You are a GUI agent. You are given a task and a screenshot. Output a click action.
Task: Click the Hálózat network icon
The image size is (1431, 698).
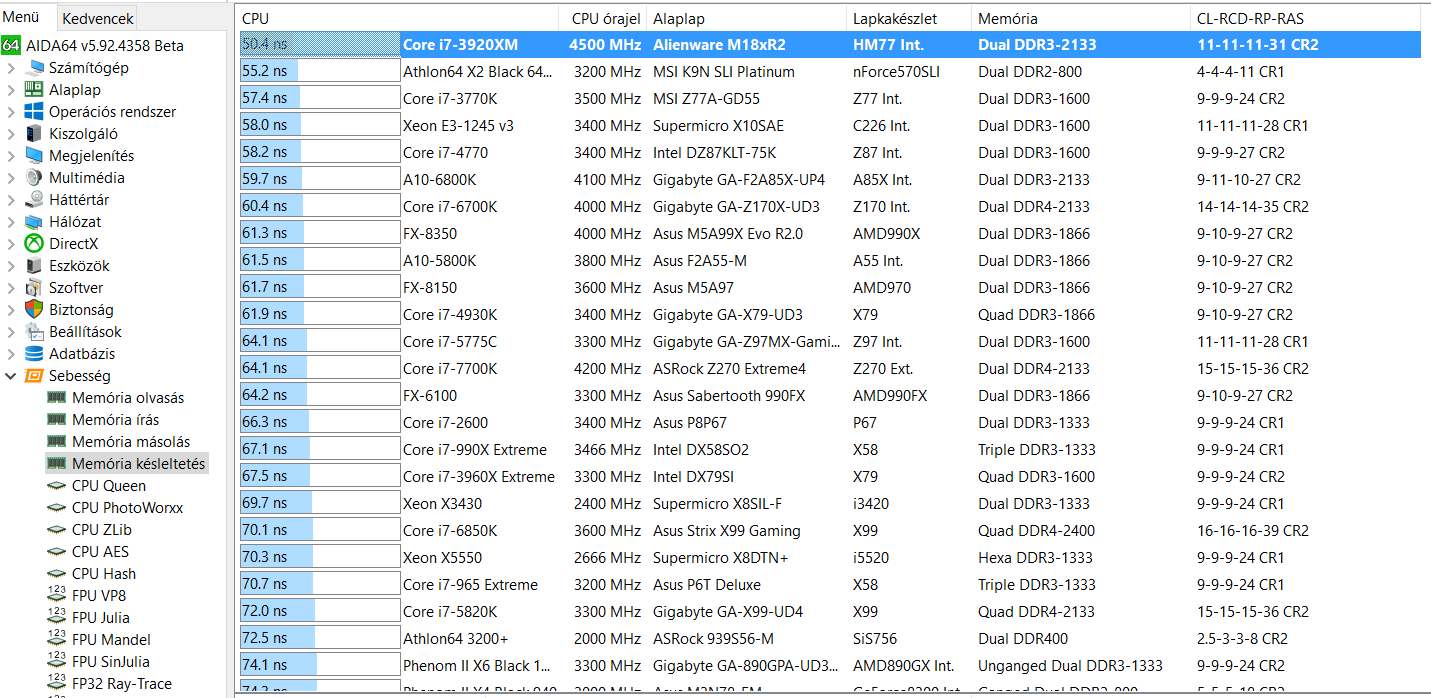click(34, 222)
